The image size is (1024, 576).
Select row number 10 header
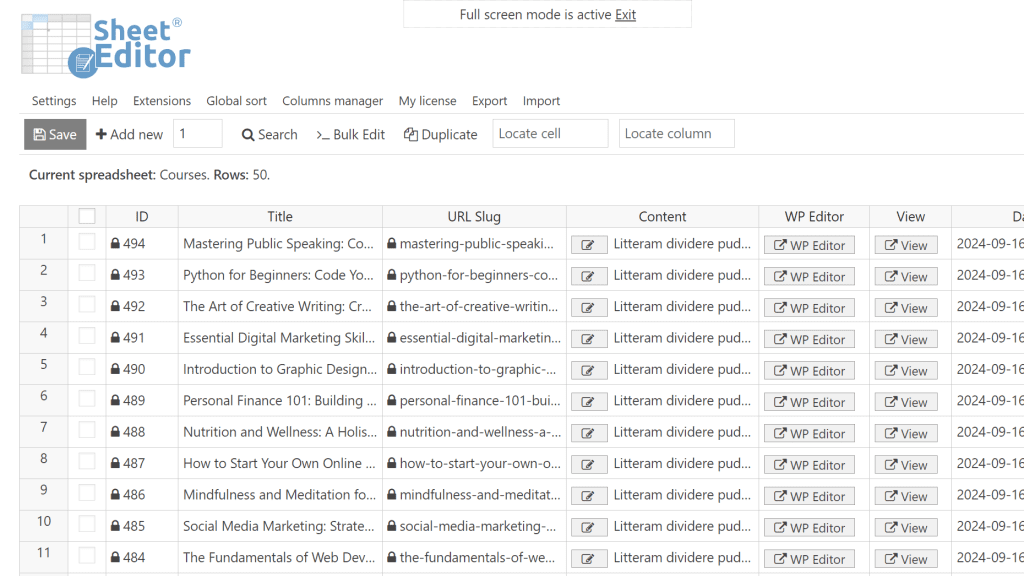pyautogui.click(x=44, y=526)
